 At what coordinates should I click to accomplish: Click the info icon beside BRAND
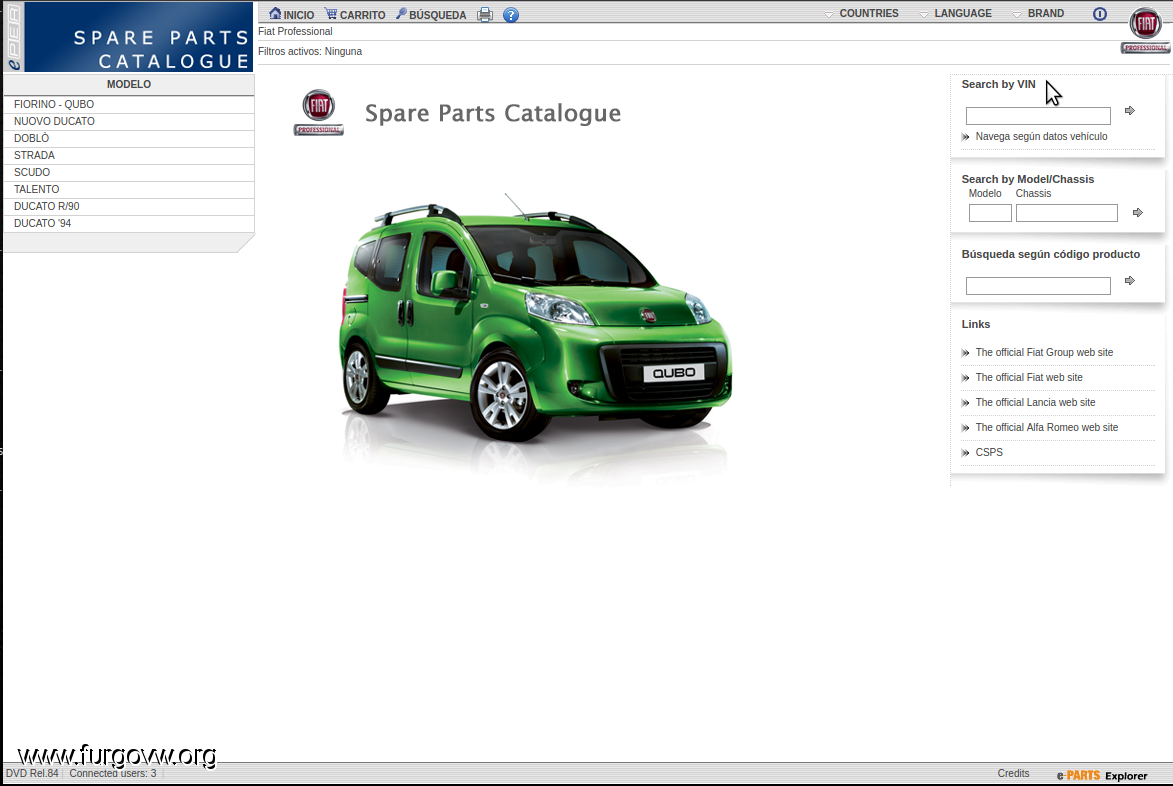tap(1100, 14)
